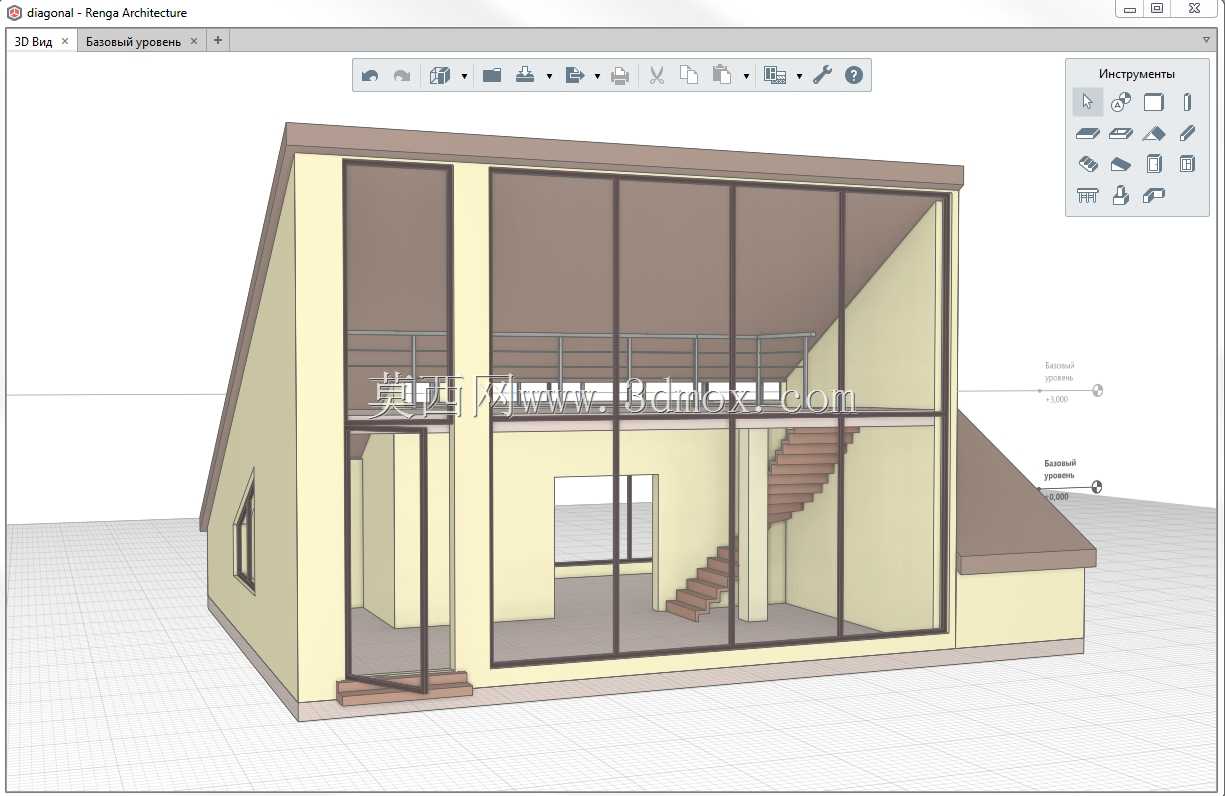Open settings with the wrench icon
Screen dimensions: 1225x796
822,75
